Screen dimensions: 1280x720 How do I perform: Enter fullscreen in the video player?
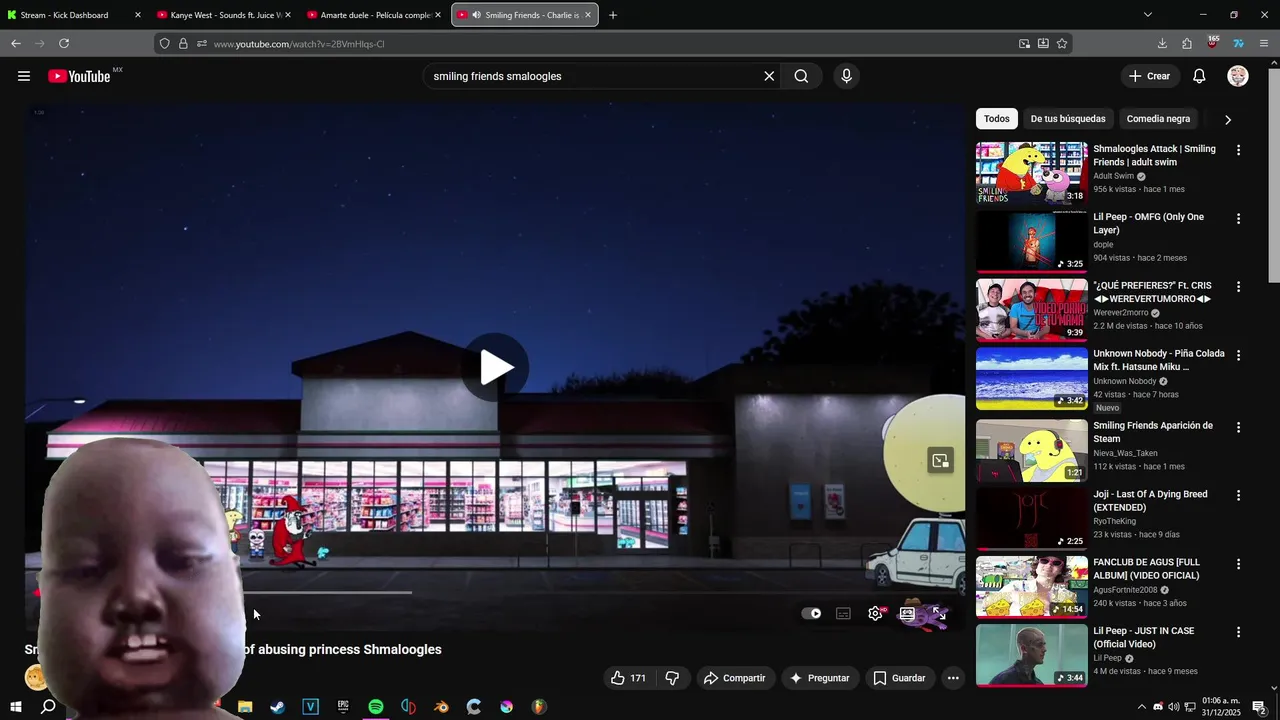938,614
